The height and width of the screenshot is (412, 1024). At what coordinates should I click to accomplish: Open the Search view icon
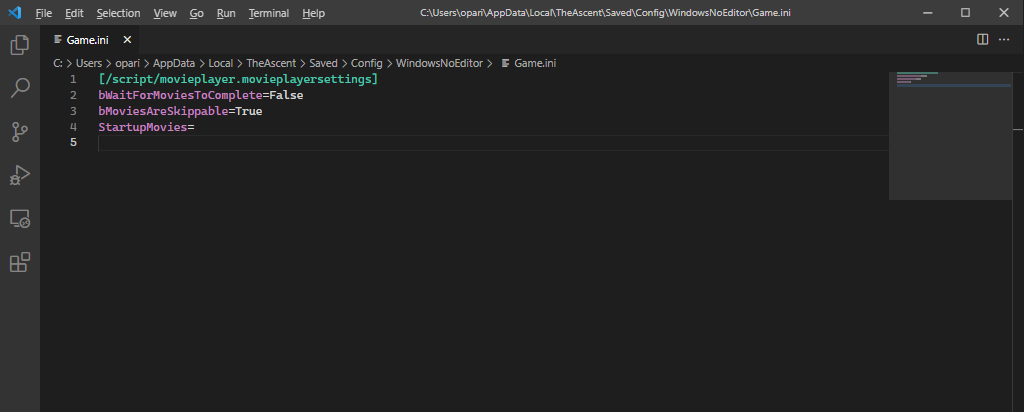point(19,89)
